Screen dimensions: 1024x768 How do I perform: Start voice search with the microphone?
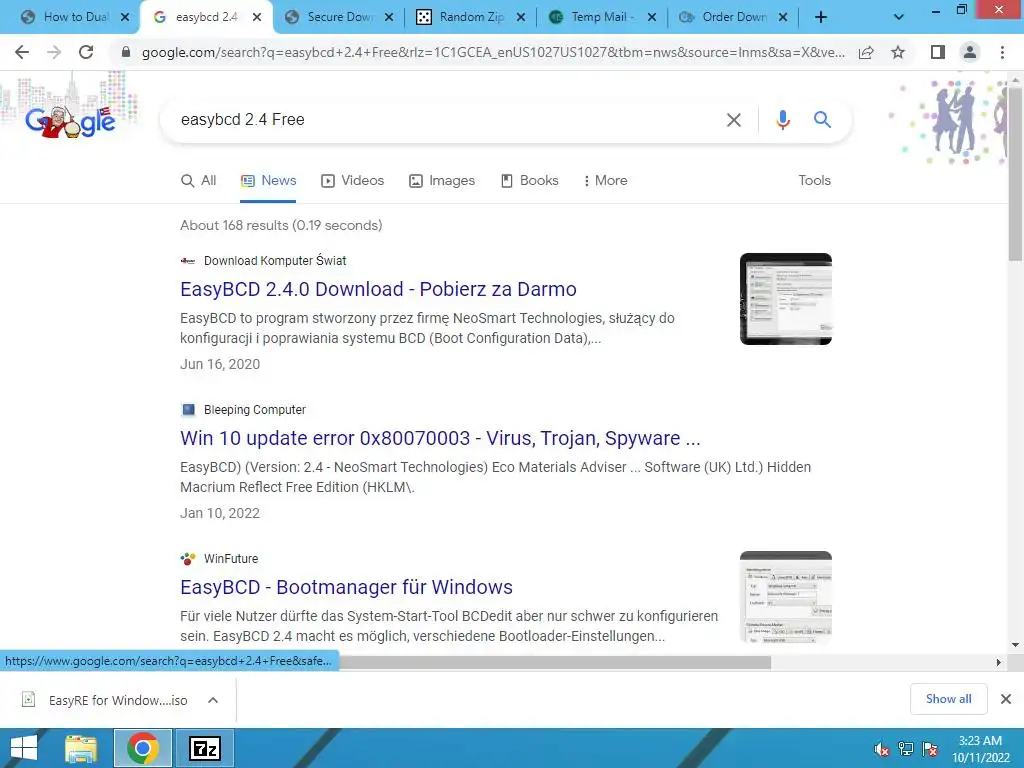pos(783,120)
